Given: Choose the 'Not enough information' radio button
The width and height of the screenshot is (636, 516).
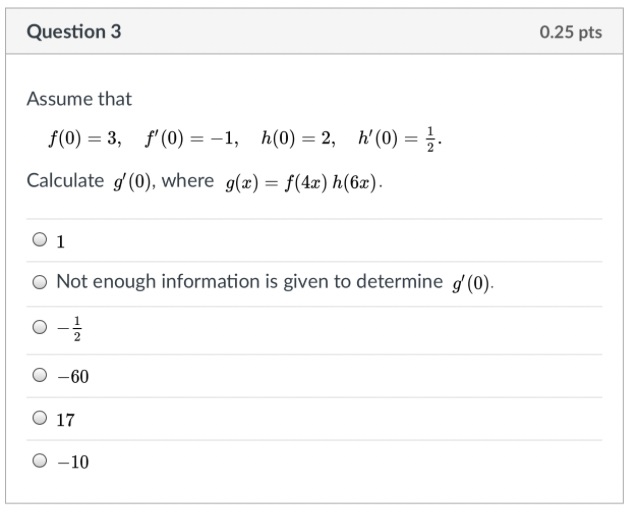Looking at the screenshot, I should coord(39,282).
